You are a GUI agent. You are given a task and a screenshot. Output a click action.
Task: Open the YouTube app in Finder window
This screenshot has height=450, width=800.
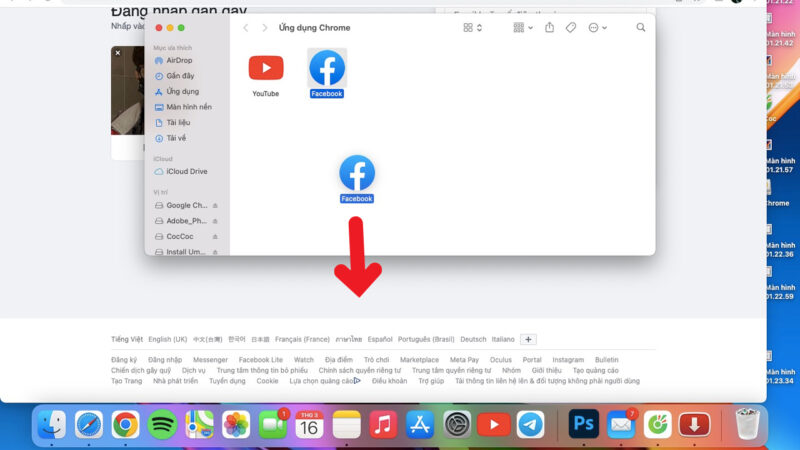pos(266,69)
